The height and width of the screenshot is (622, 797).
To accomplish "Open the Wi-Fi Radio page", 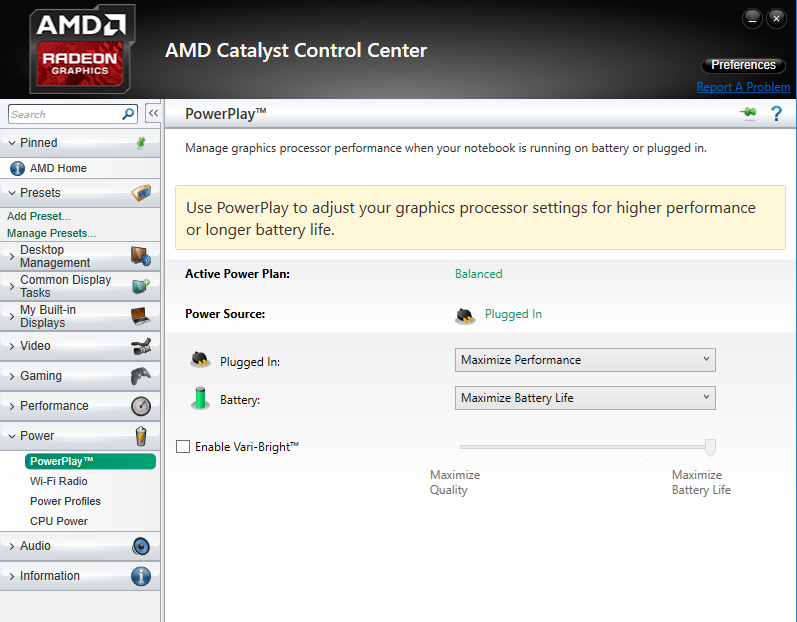I will click(x=58, y=481).
